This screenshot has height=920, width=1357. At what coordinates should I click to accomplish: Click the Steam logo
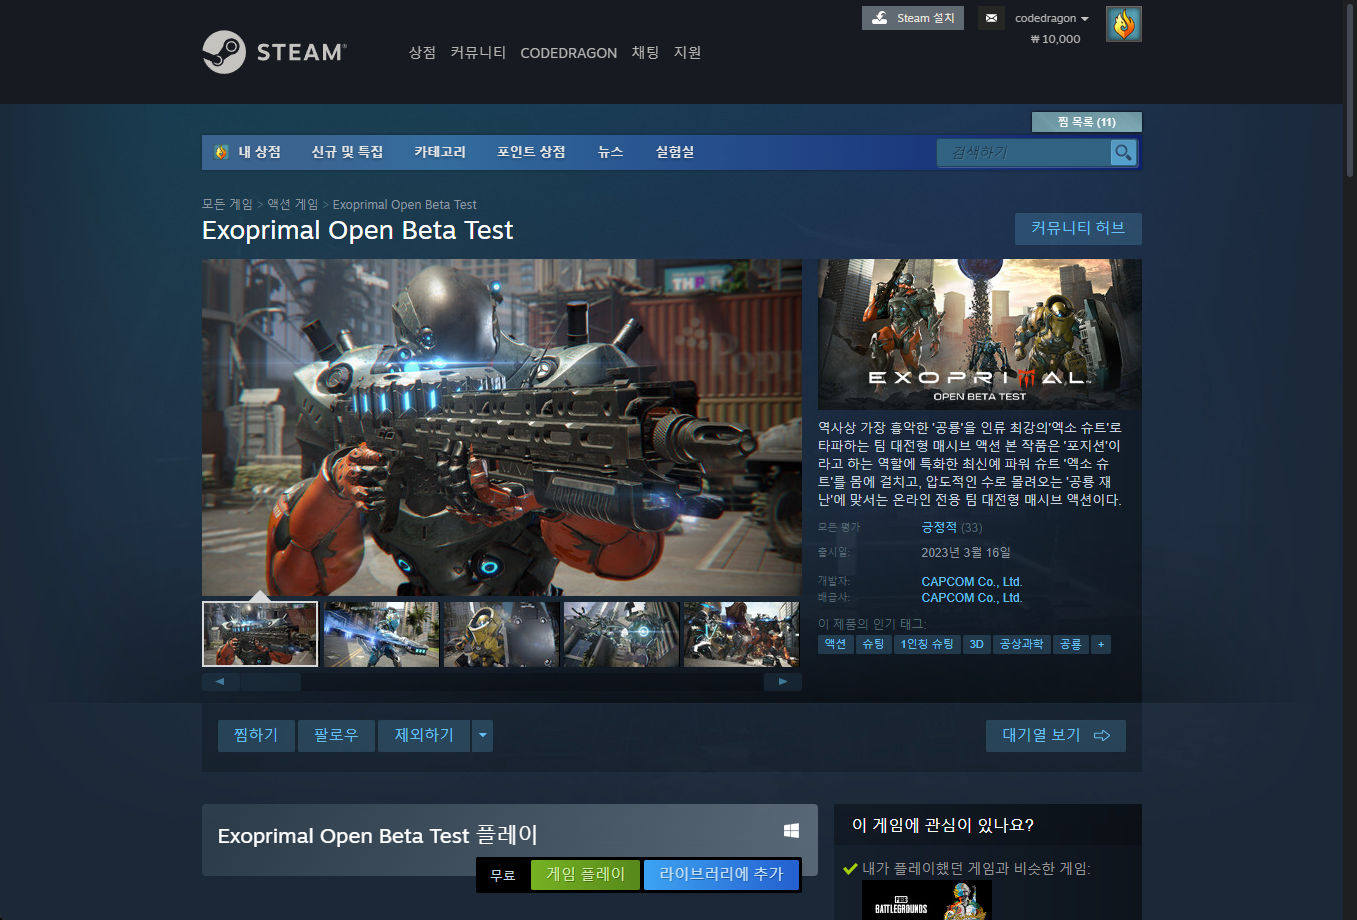pos(274,52)
